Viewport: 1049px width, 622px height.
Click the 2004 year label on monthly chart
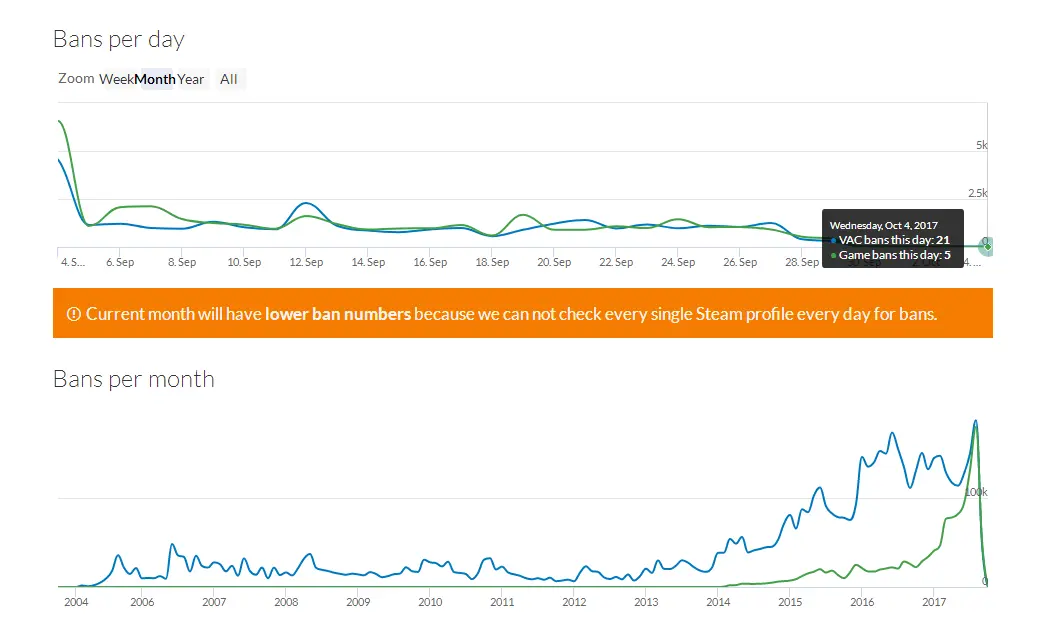pyautogui.click(x=76, y=602)
